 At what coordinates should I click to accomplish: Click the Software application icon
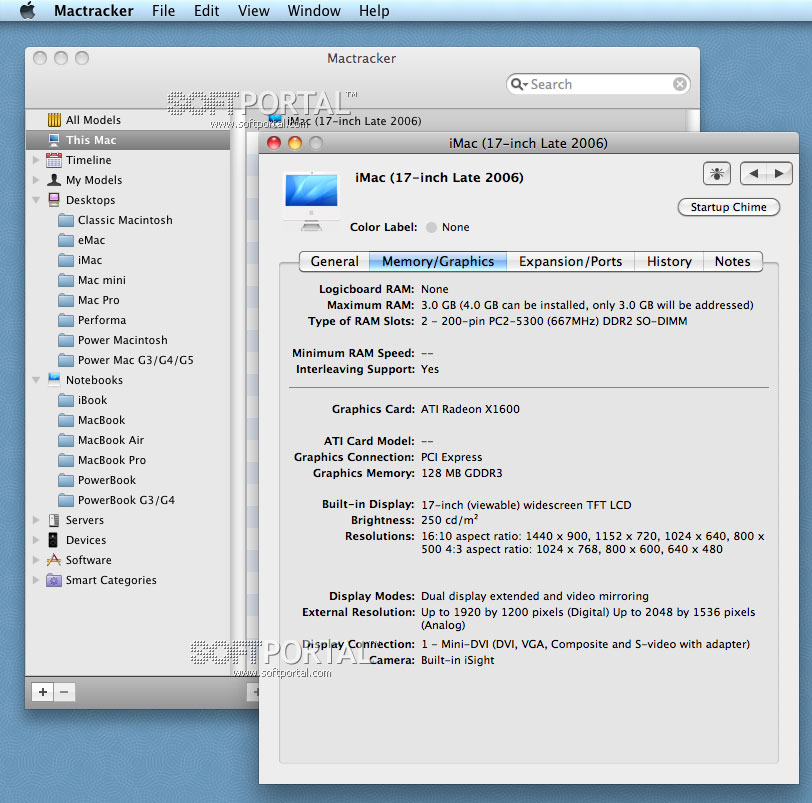tap(54, 560)
